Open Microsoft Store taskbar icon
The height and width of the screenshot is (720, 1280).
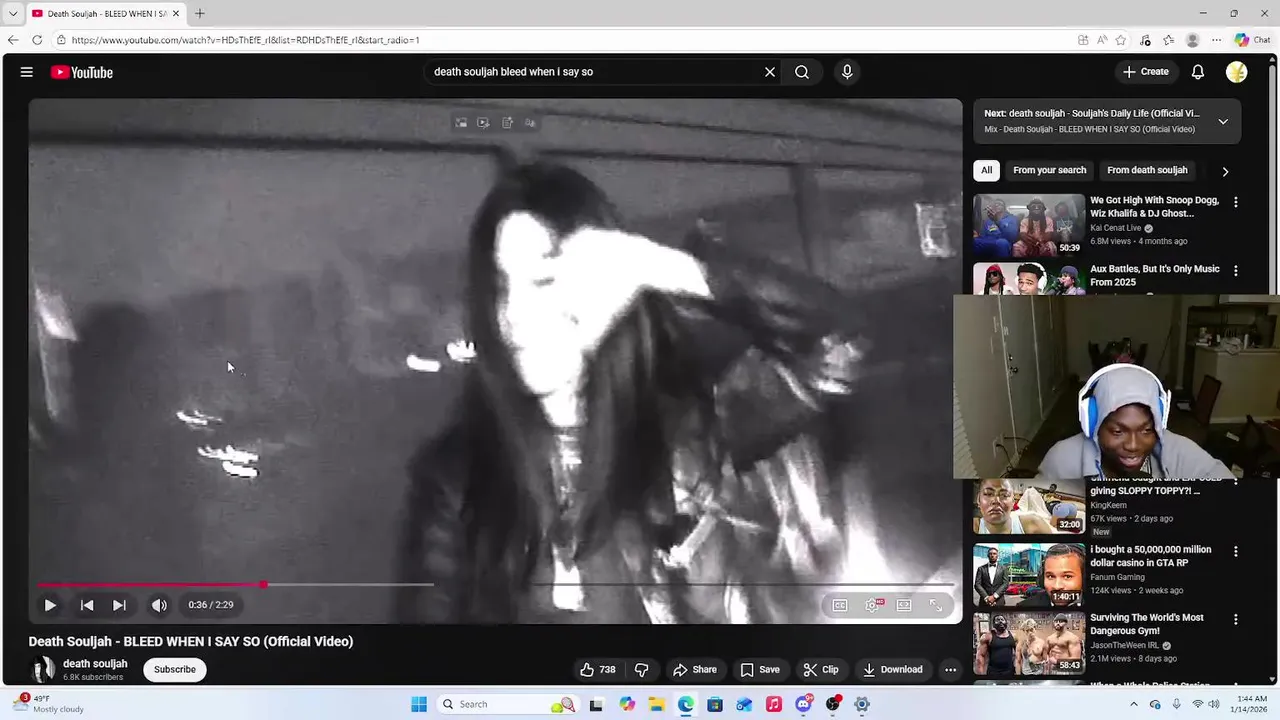tap(715, 704)
